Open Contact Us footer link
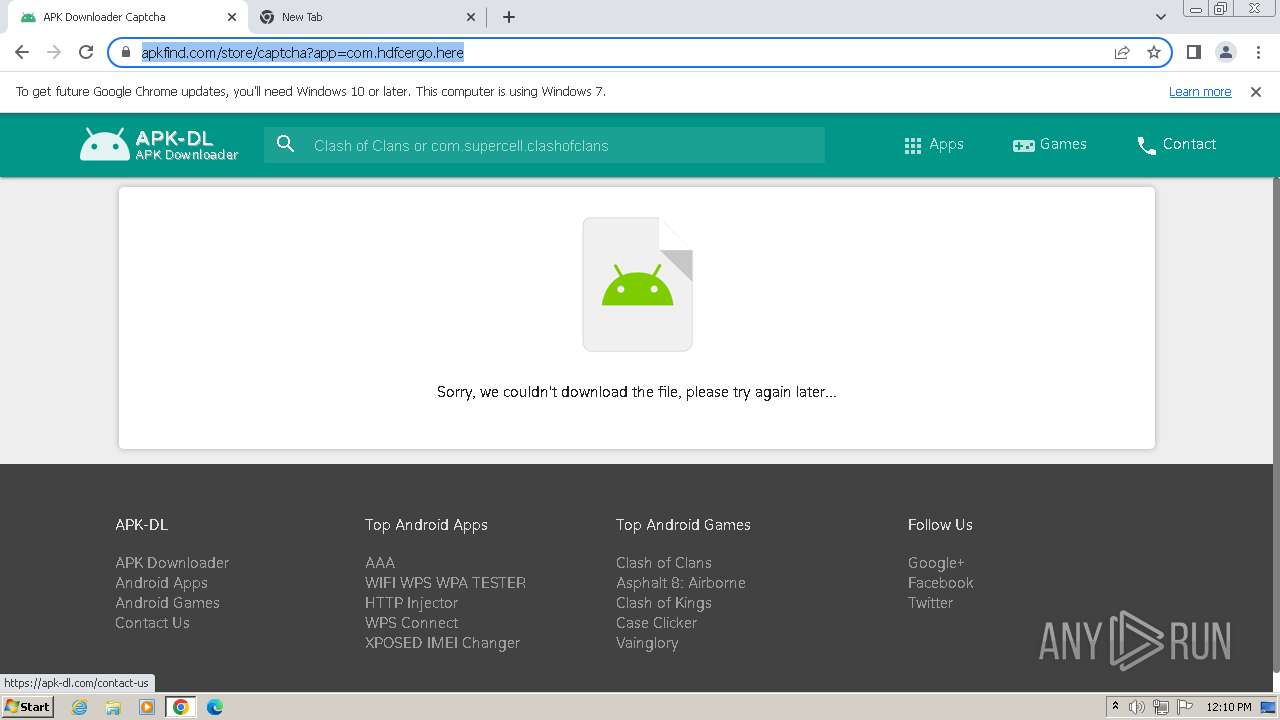 click(152, 623)
